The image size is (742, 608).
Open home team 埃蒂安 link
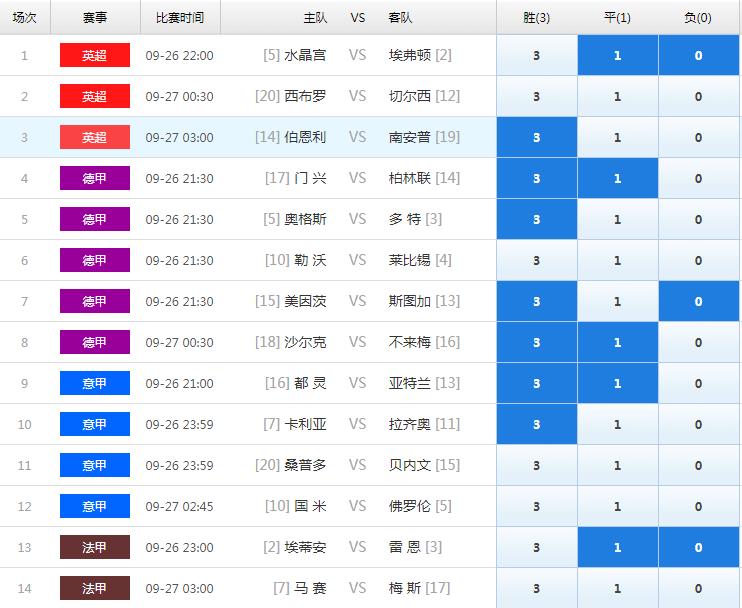click(305, 547)
